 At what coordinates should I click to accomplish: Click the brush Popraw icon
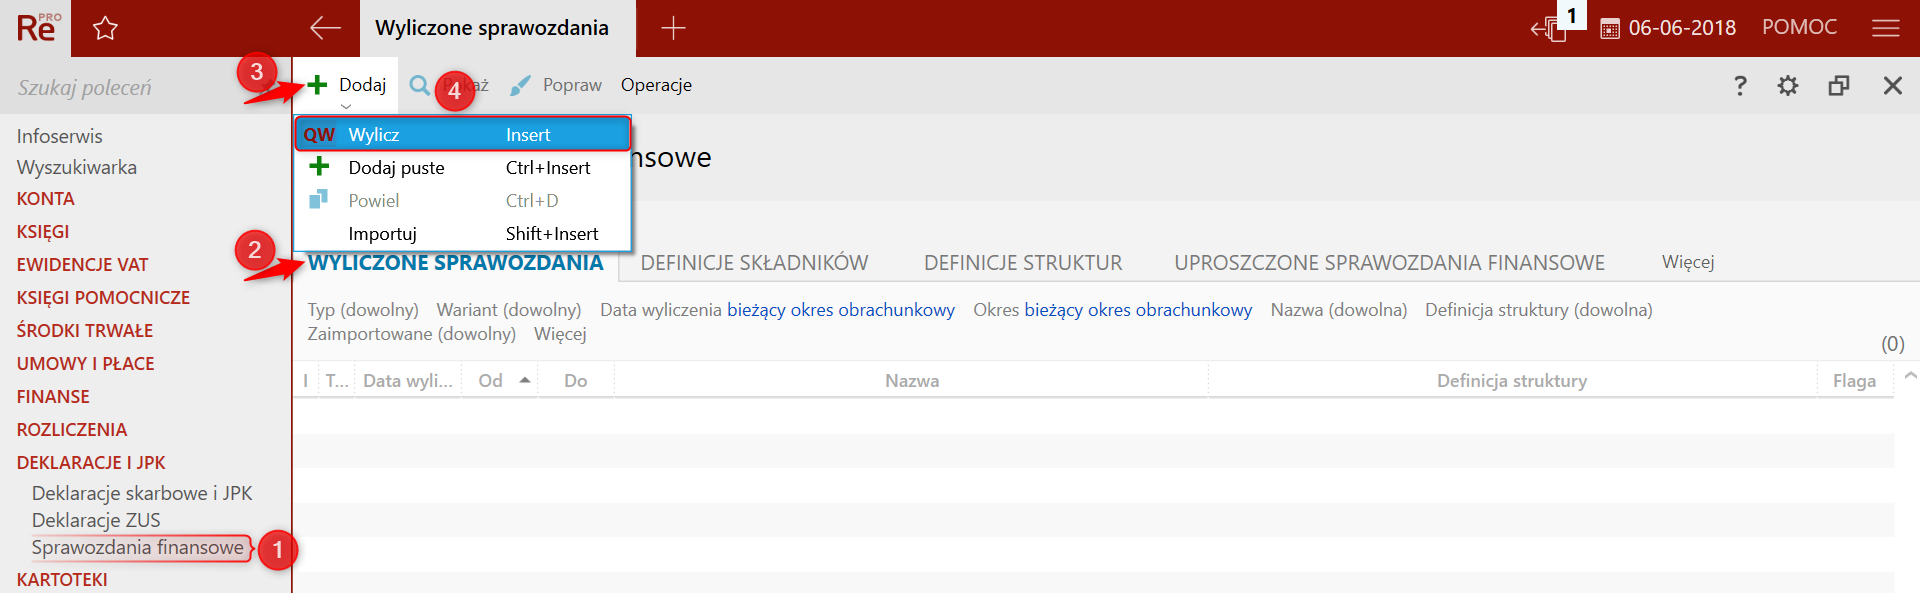(x=520, y=86)
